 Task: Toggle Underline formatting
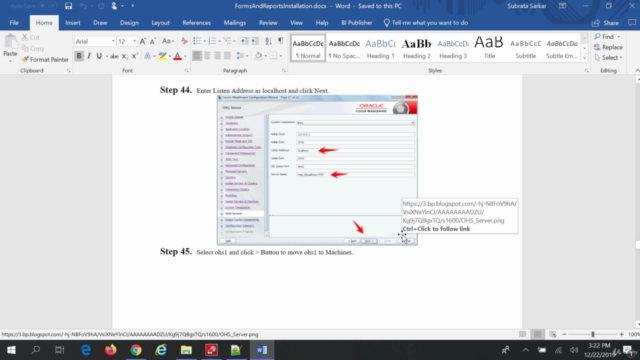tap(99, 56)
